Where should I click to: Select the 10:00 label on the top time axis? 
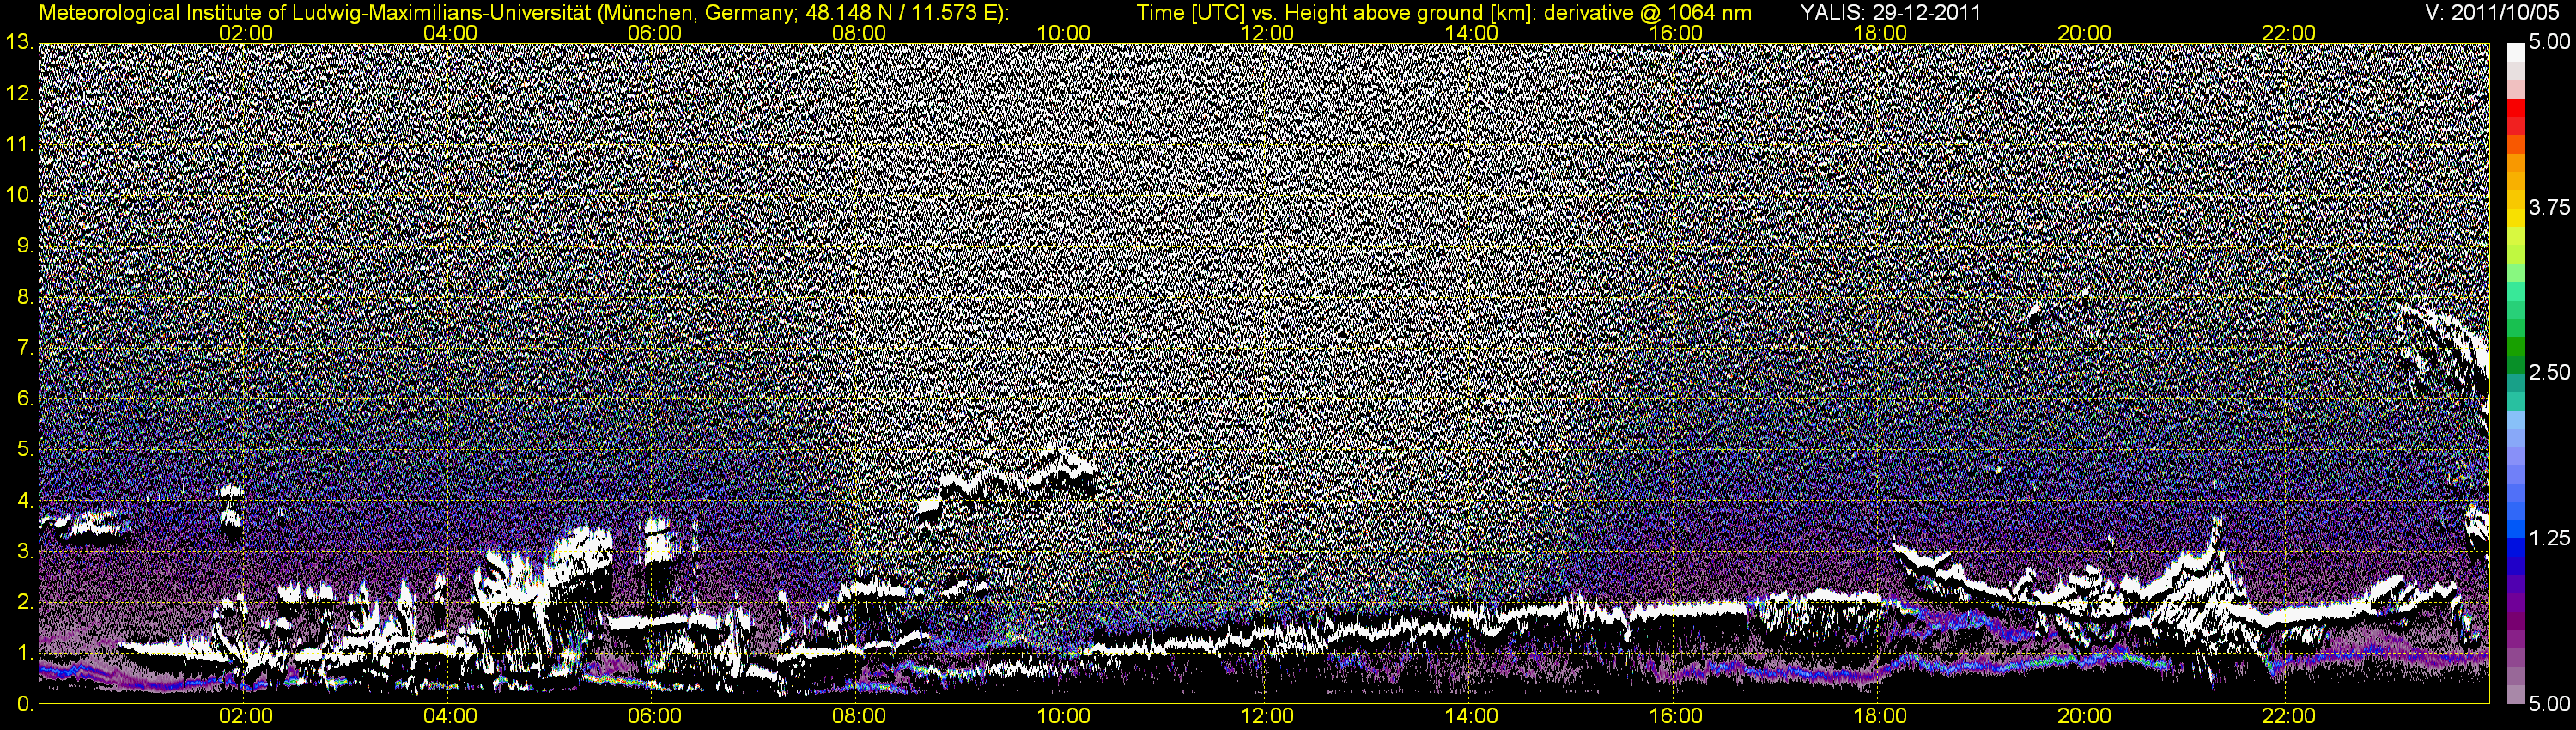[1063, 33]
